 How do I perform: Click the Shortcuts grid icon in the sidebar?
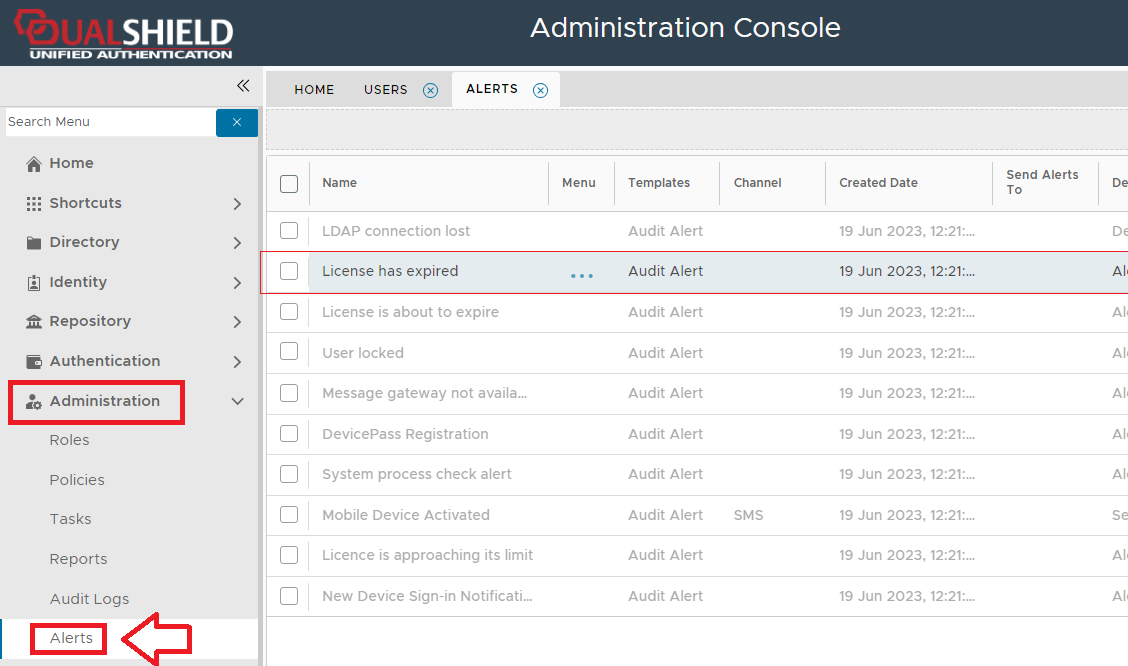coord(34,203)
